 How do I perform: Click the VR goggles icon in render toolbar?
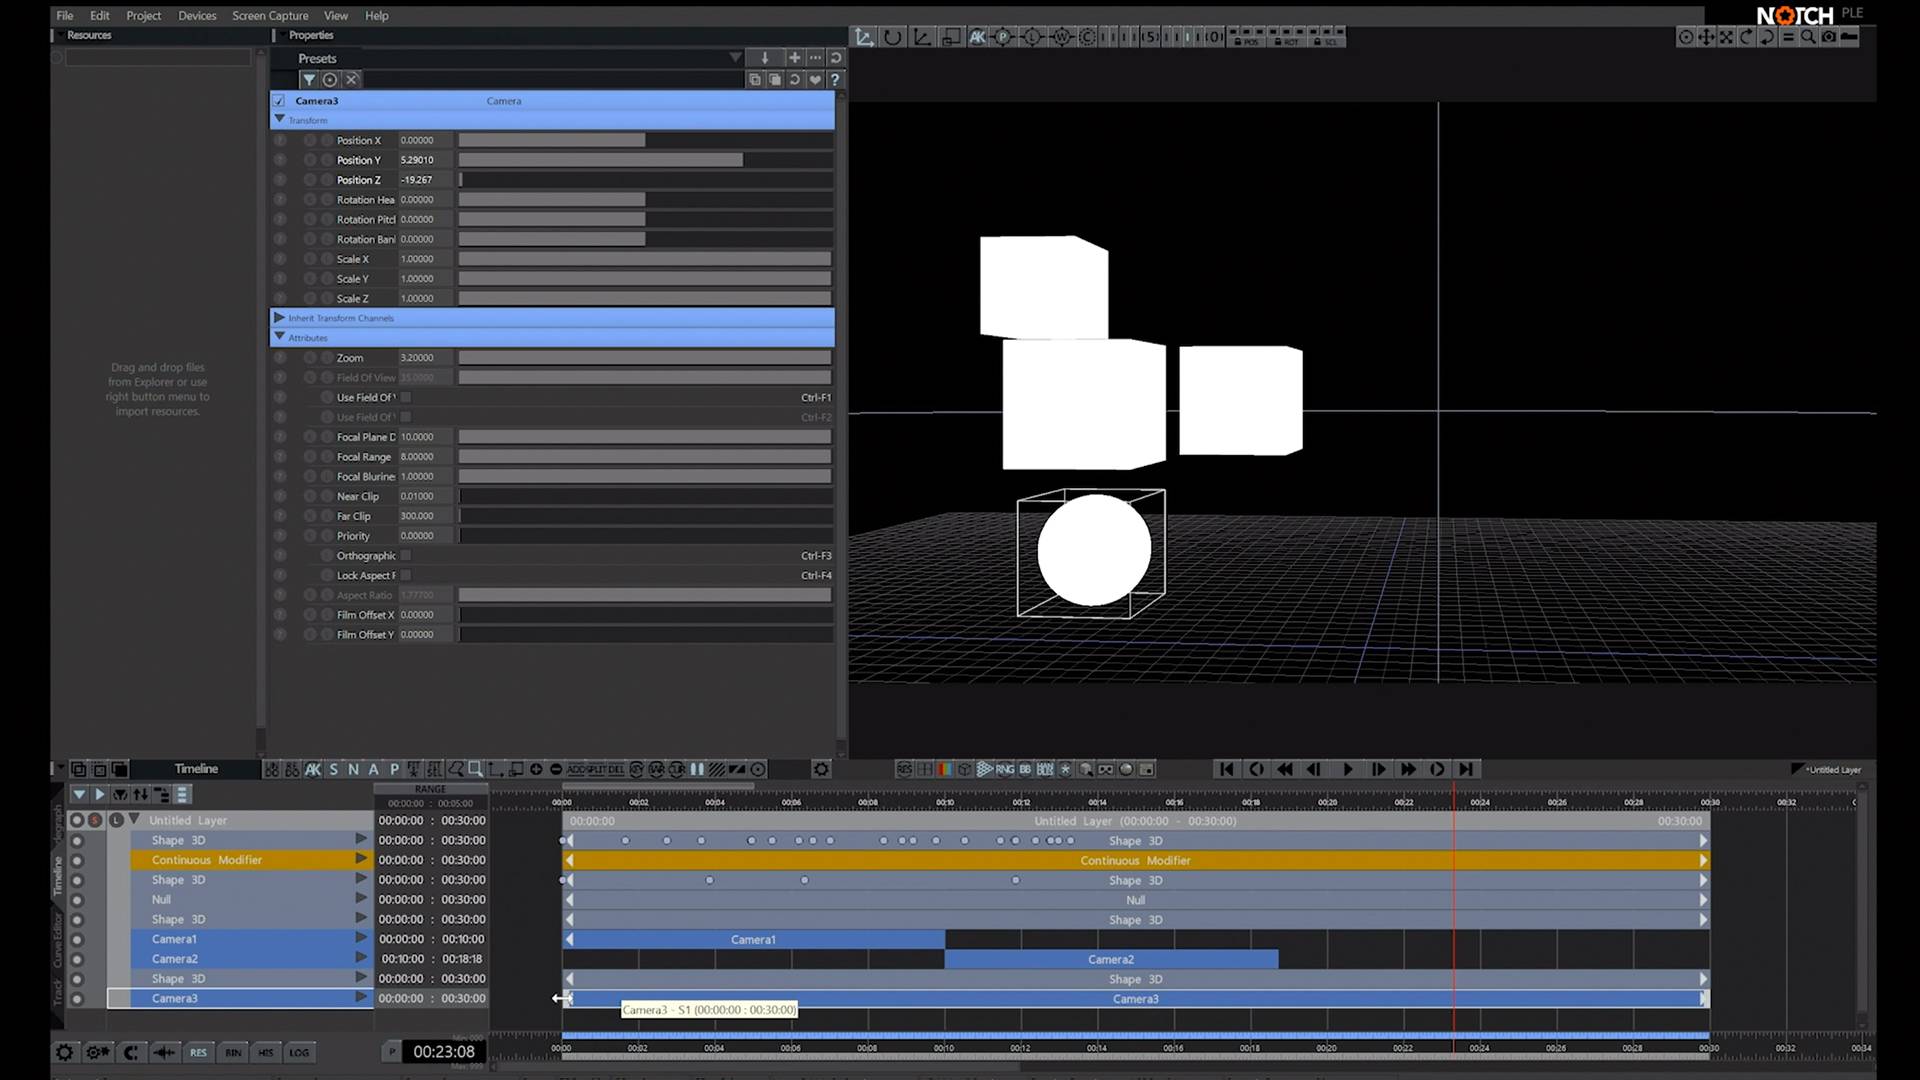click(x=1105, y=769)
